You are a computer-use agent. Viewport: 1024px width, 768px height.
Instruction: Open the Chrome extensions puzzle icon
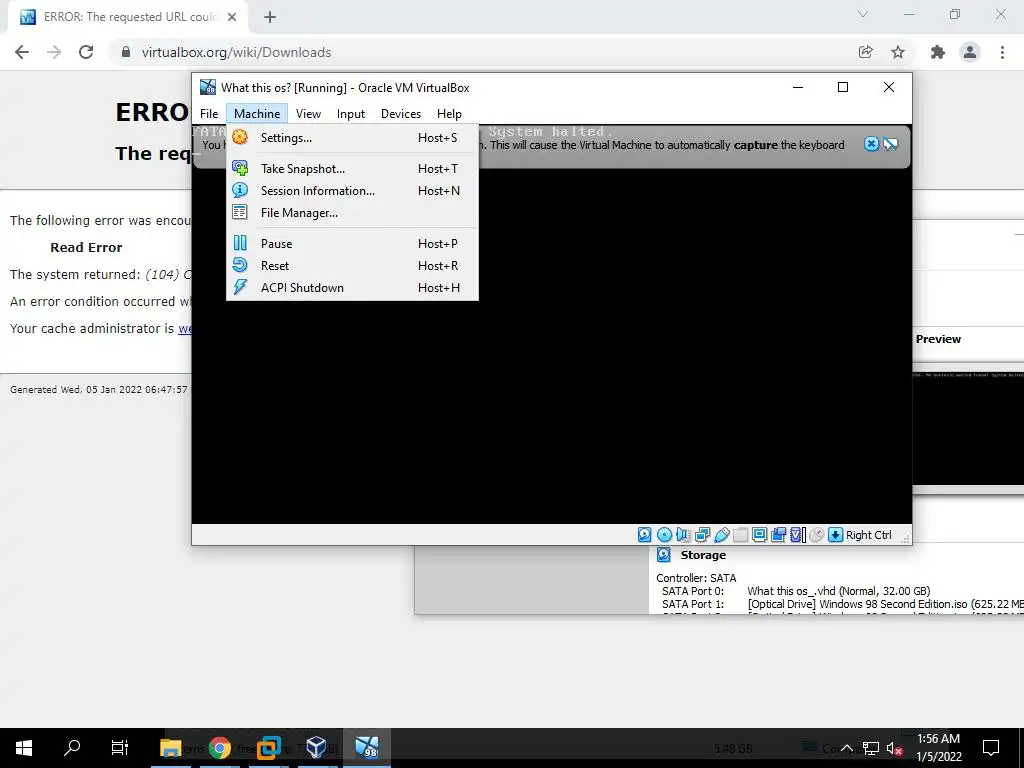click(938, 52)
